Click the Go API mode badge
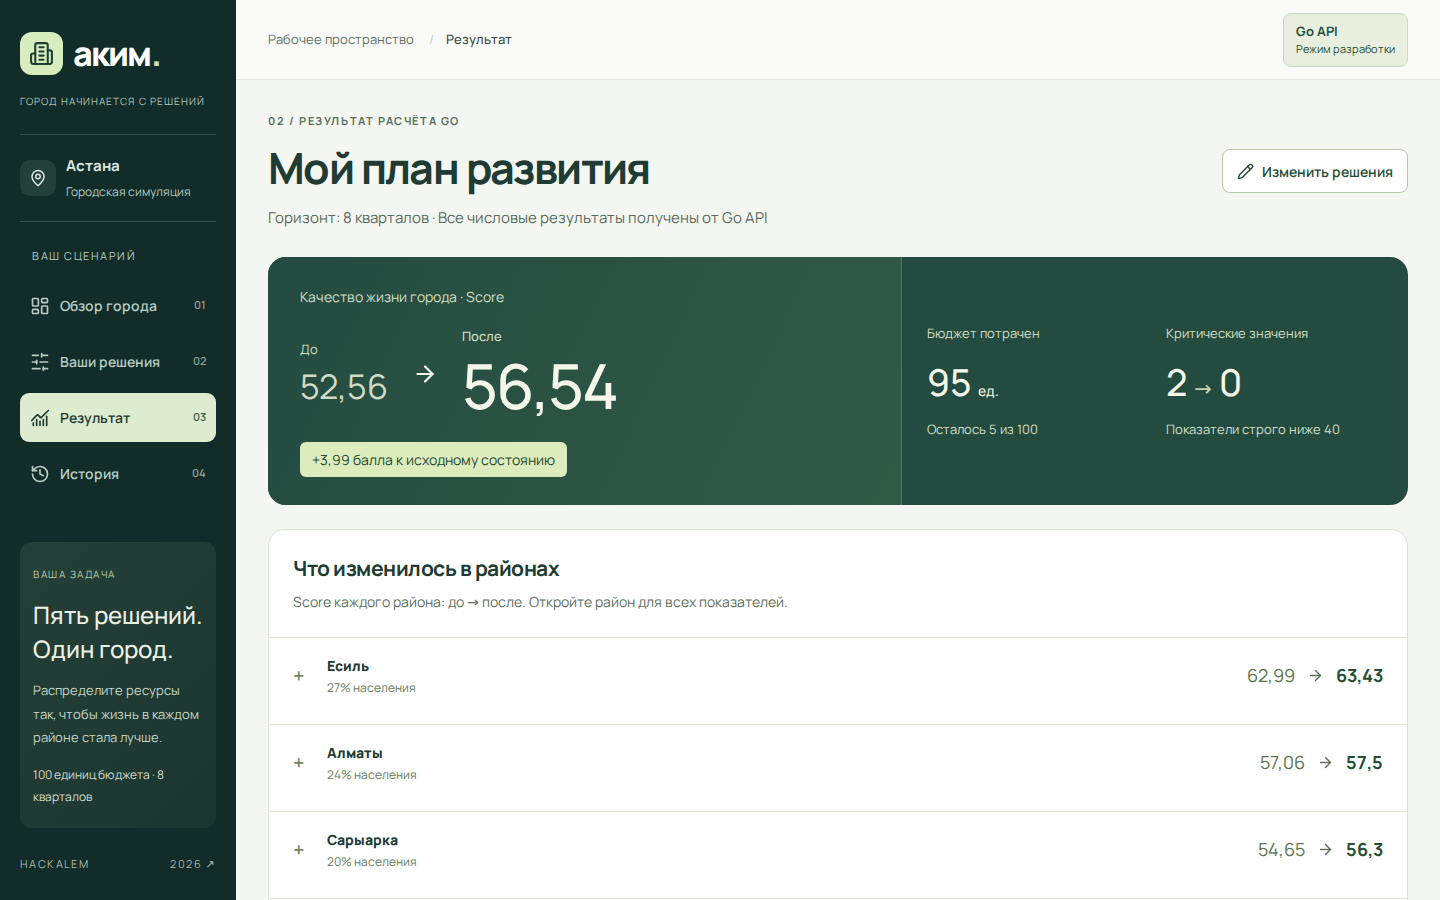Image resolution: width=1440 pixels, height=900 pixels. [x=1345, y=40]
